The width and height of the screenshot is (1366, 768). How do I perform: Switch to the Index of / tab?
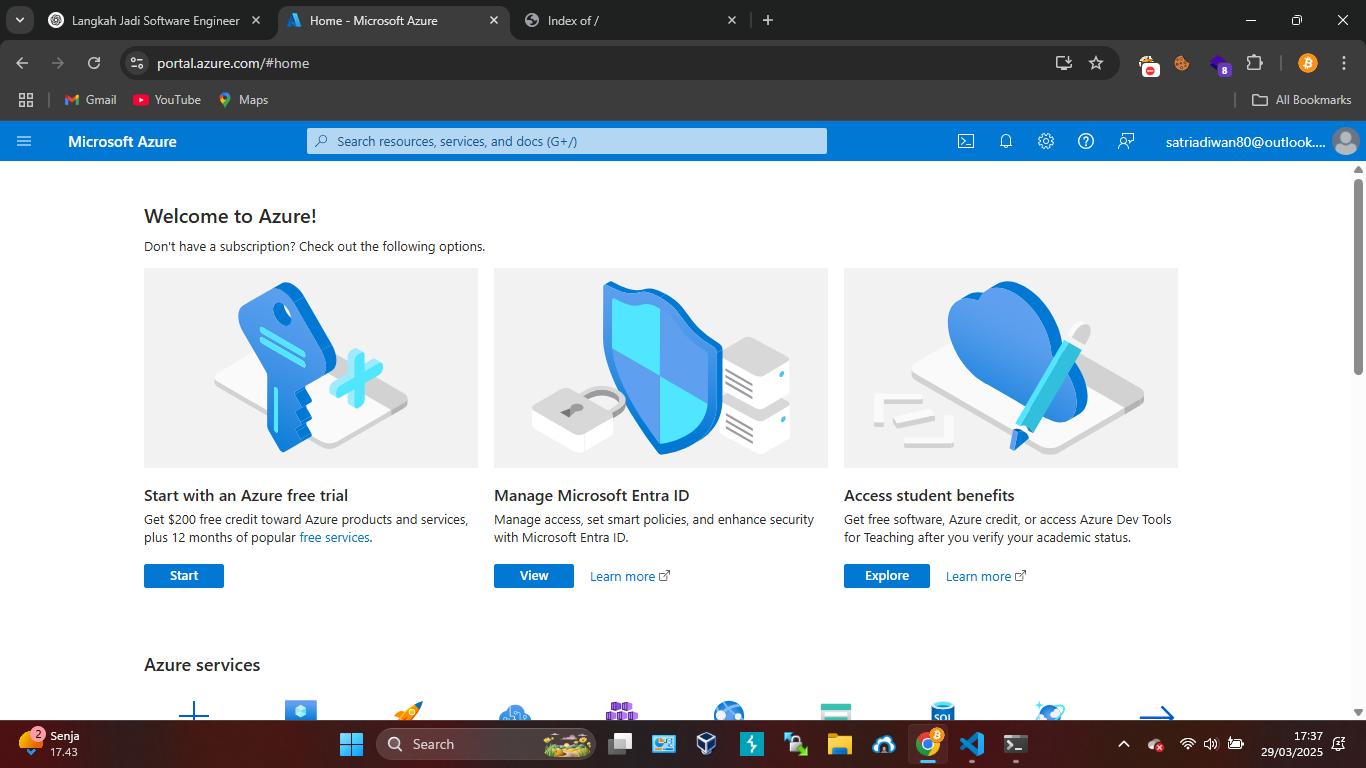tap(630, 20)
